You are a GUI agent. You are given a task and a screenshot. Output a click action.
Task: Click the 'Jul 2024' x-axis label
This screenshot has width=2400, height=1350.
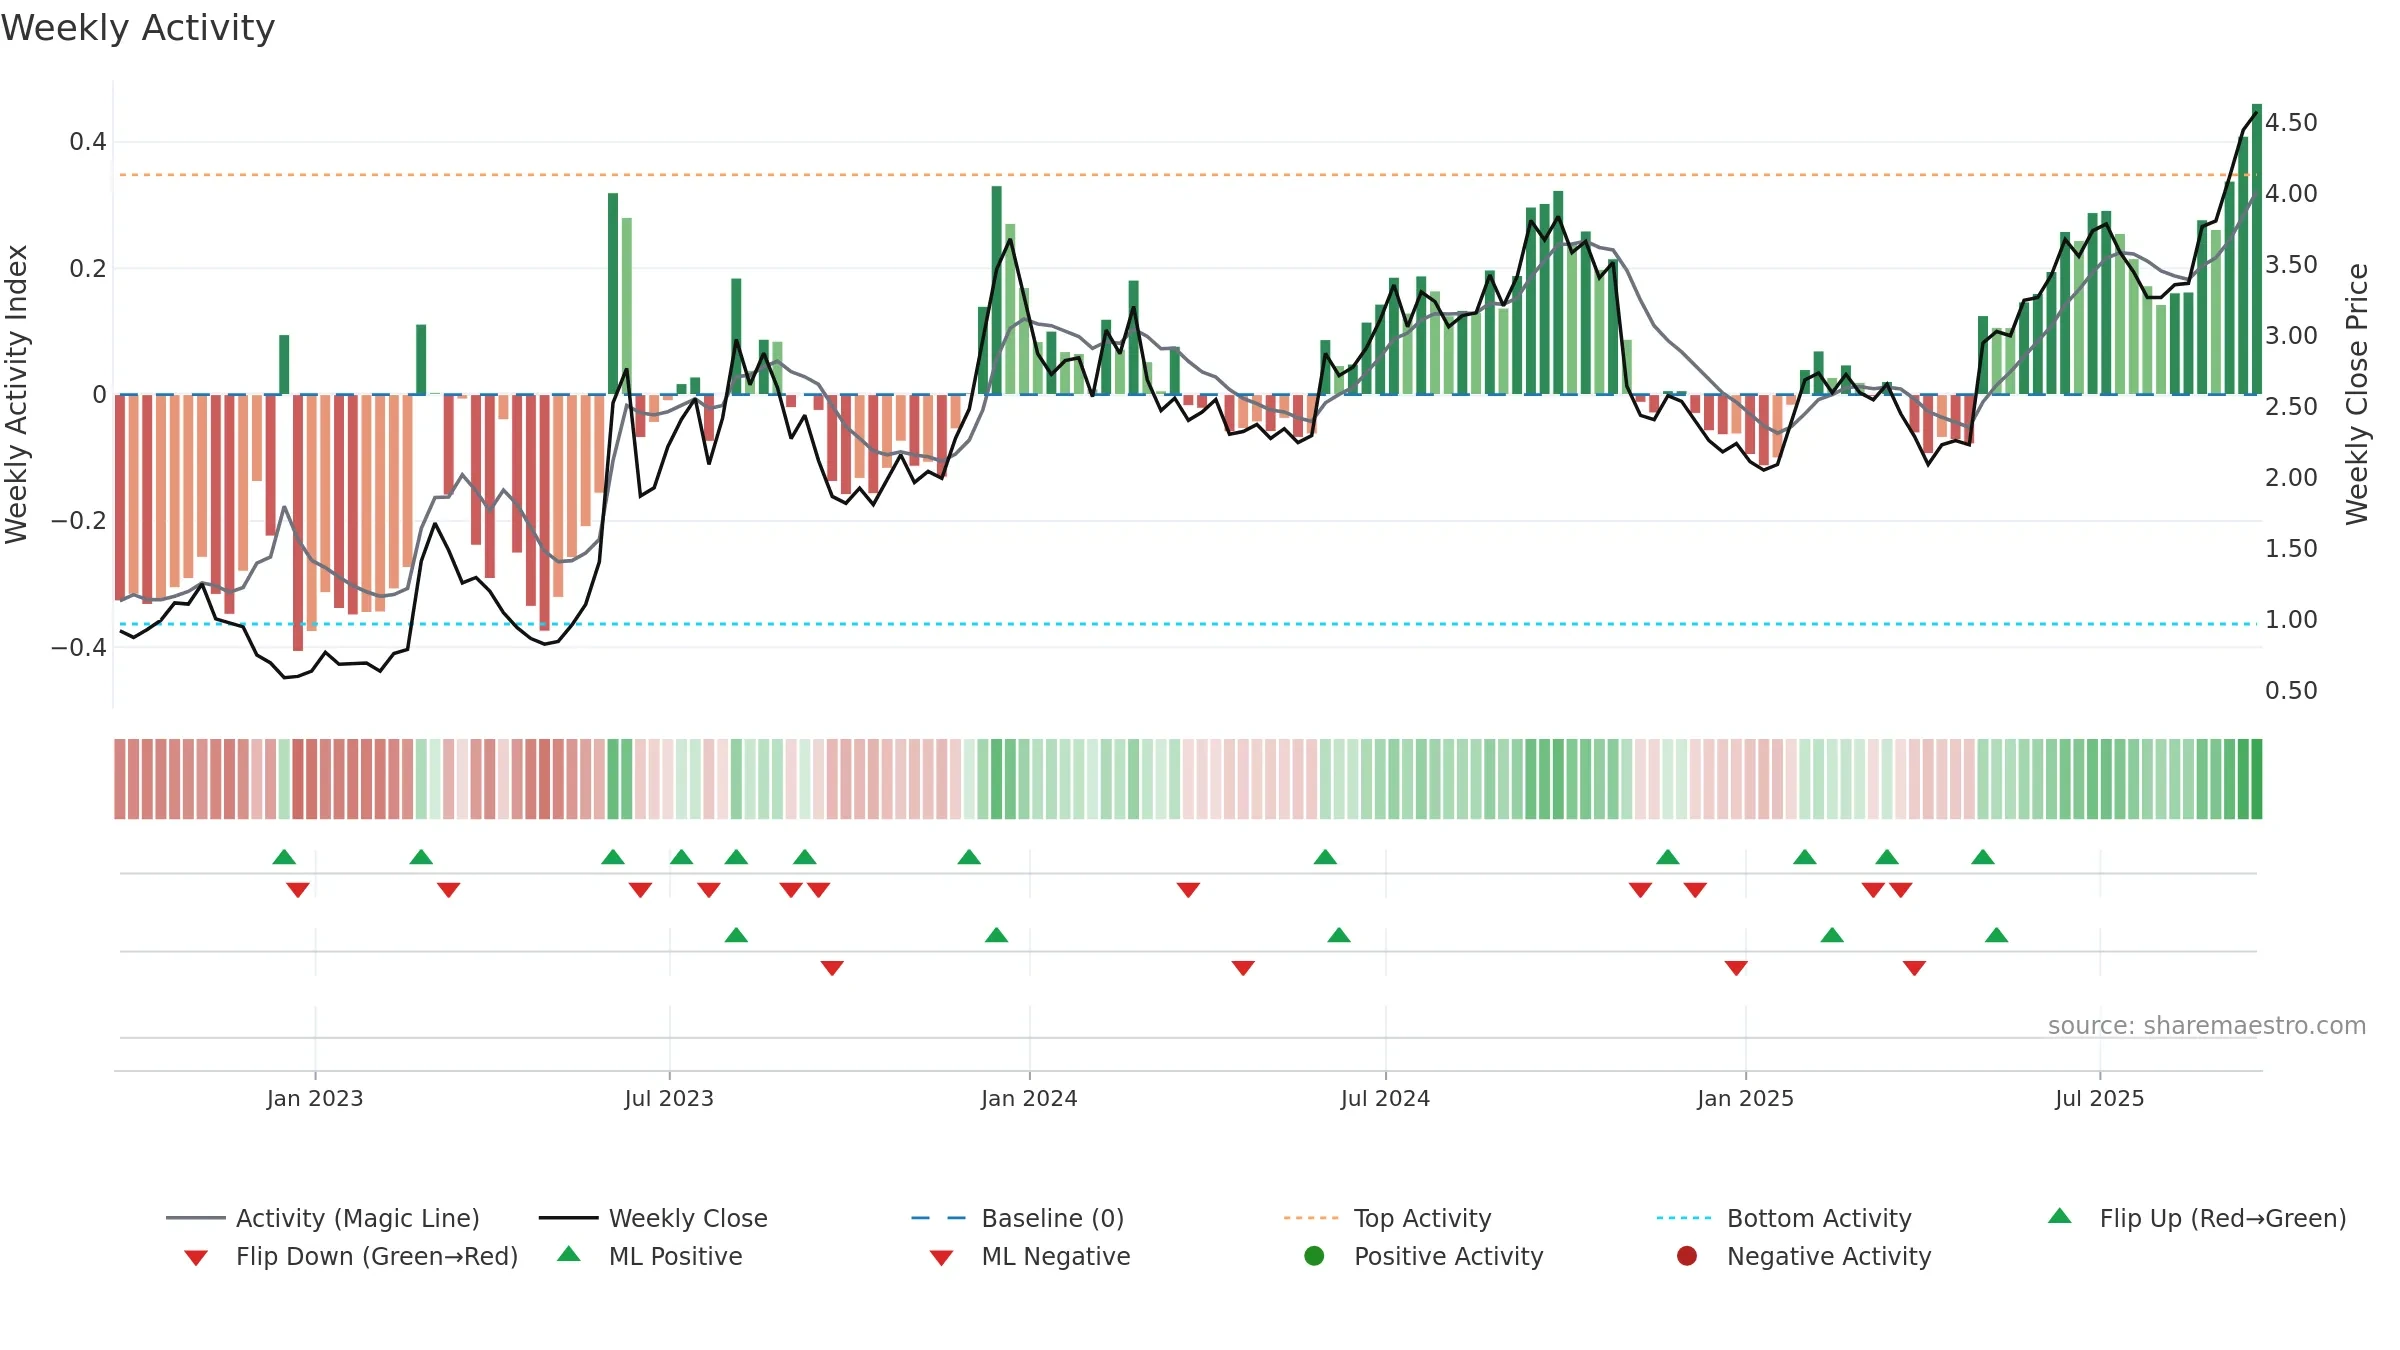pyautogui.click(x=1385, y=1098)
